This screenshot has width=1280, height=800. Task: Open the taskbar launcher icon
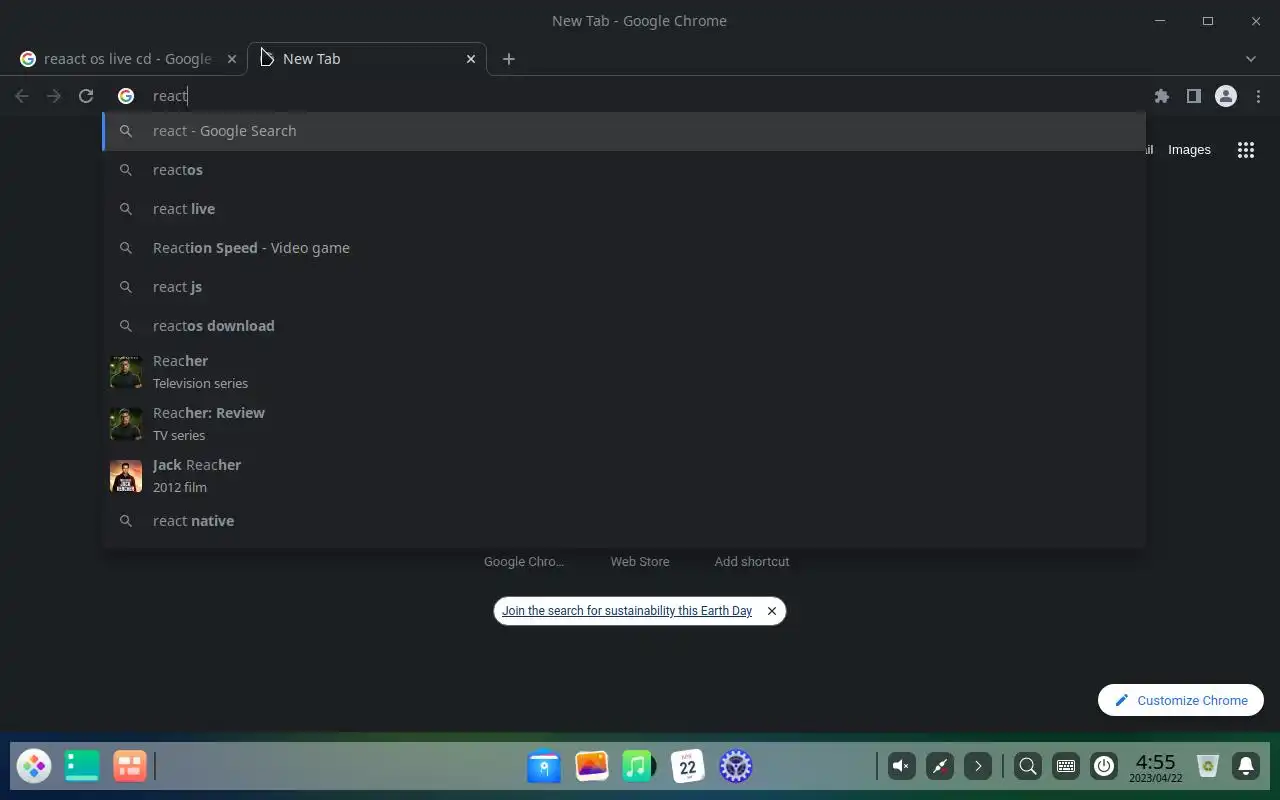point(34,767)
